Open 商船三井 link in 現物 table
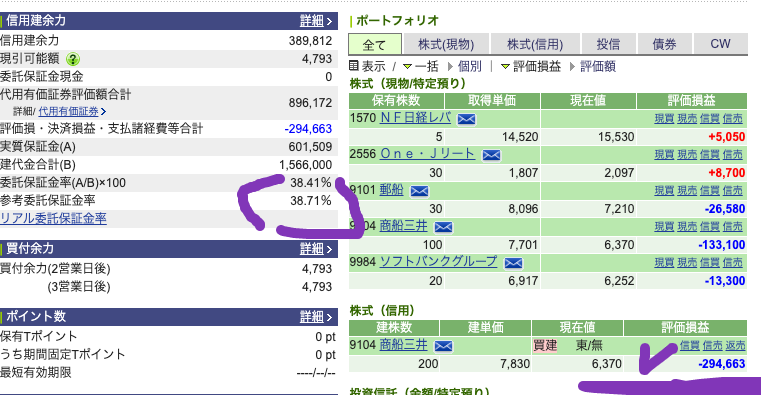Image resolution: width=761 pixels, height=395 pixels. pos(404,226)
